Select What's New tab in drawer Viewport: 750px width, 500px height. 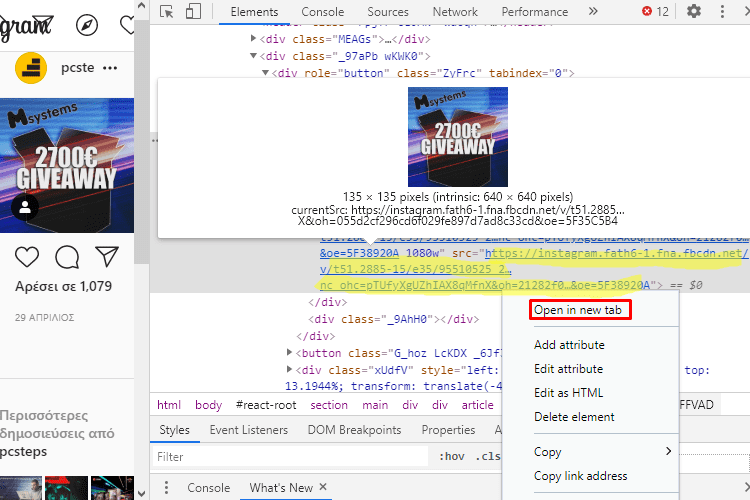click(x=281, y=488)
